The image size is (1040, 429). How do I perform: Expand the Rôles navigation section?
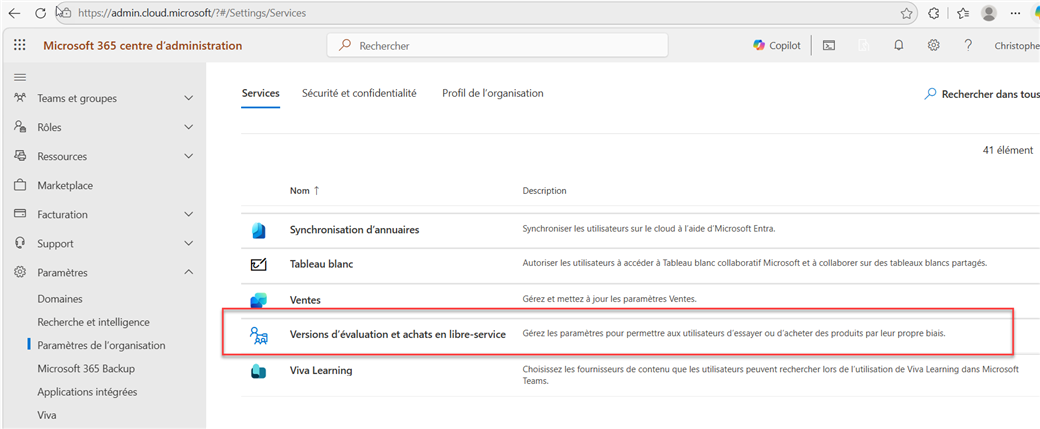[x=189, y=127]
